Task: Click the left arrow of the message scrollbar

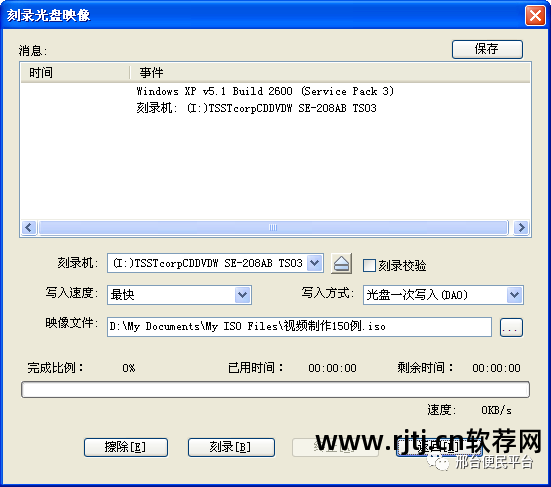Action: (x=29, y=227)
